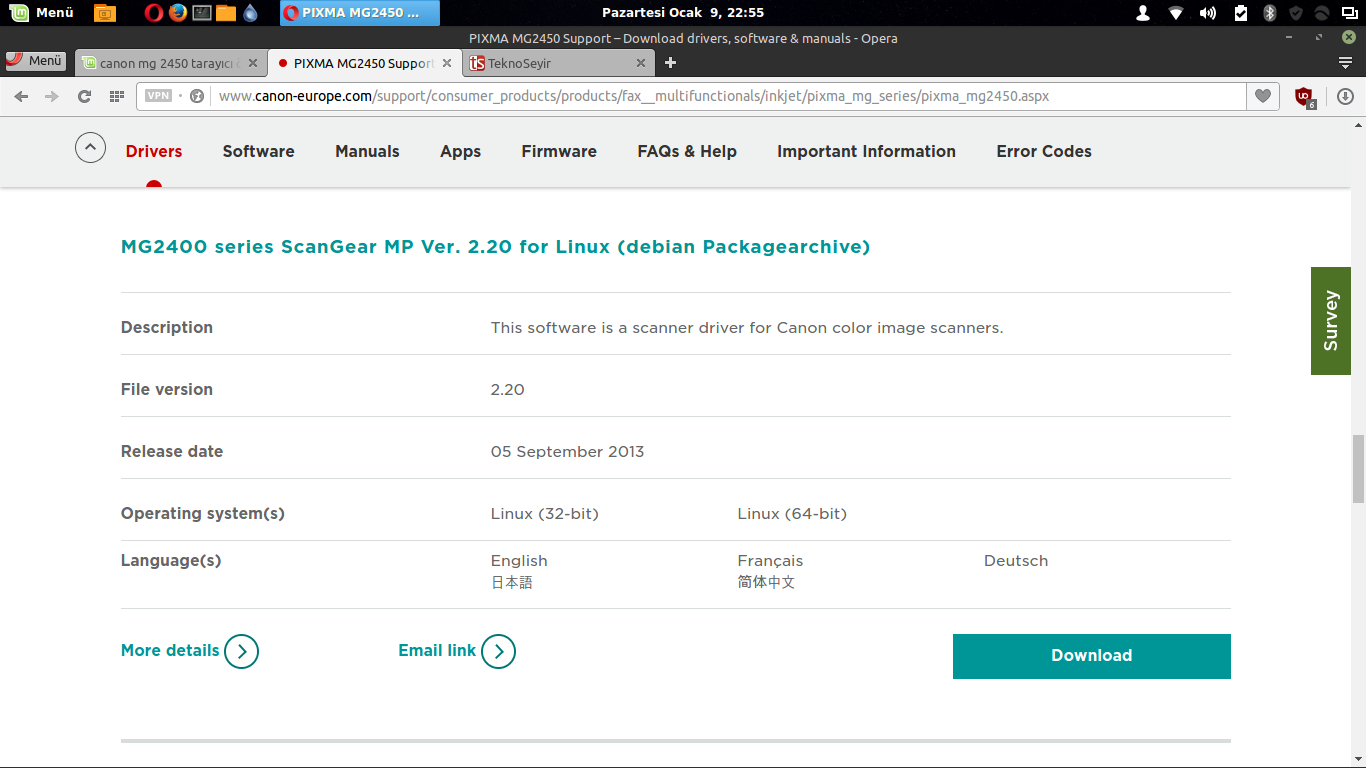Go forward to the next page

(x=52, y=97)
